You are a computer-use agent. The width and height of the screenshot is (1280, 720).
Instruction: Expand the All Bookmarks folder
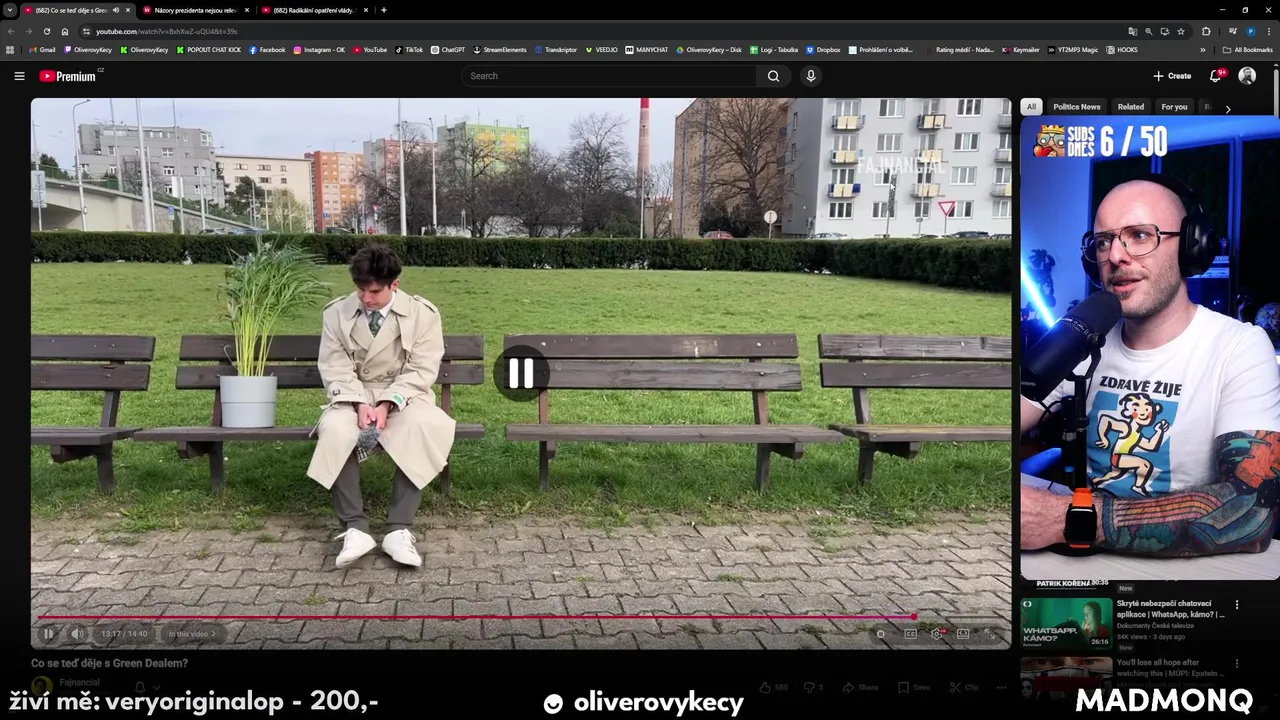(1247, 50)
